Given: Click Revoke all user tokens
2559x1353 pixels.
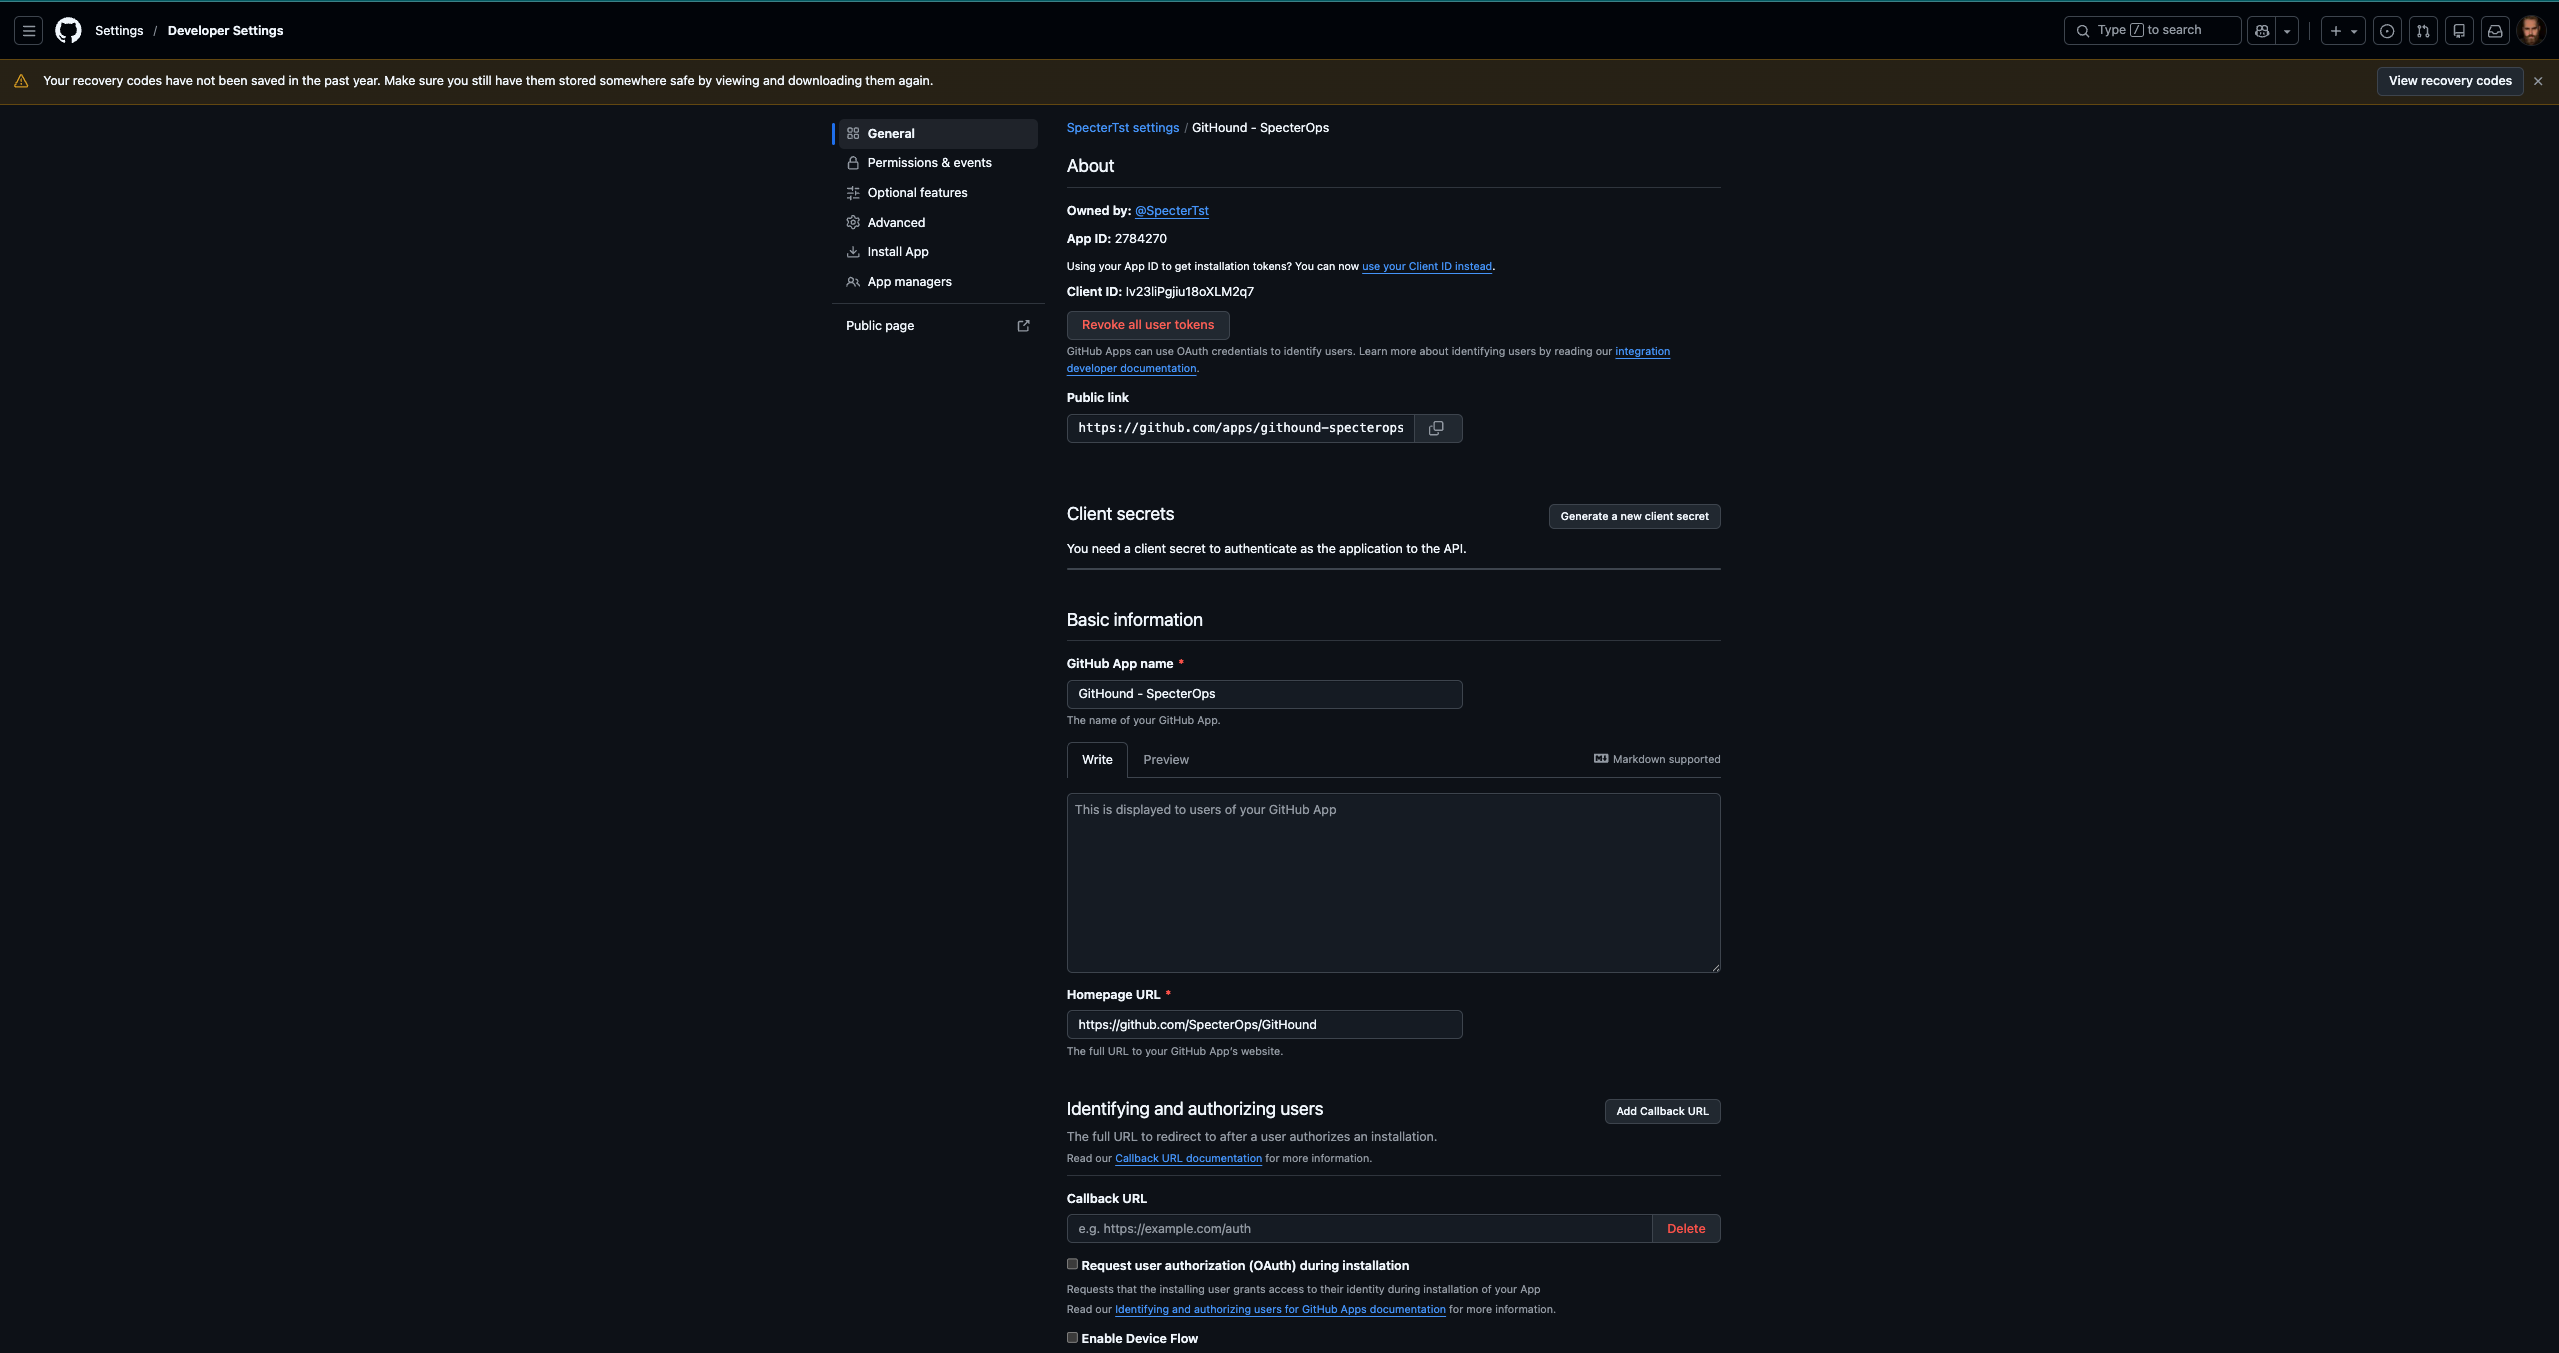Looking at the screenshot, I should tap(1147, 325).
